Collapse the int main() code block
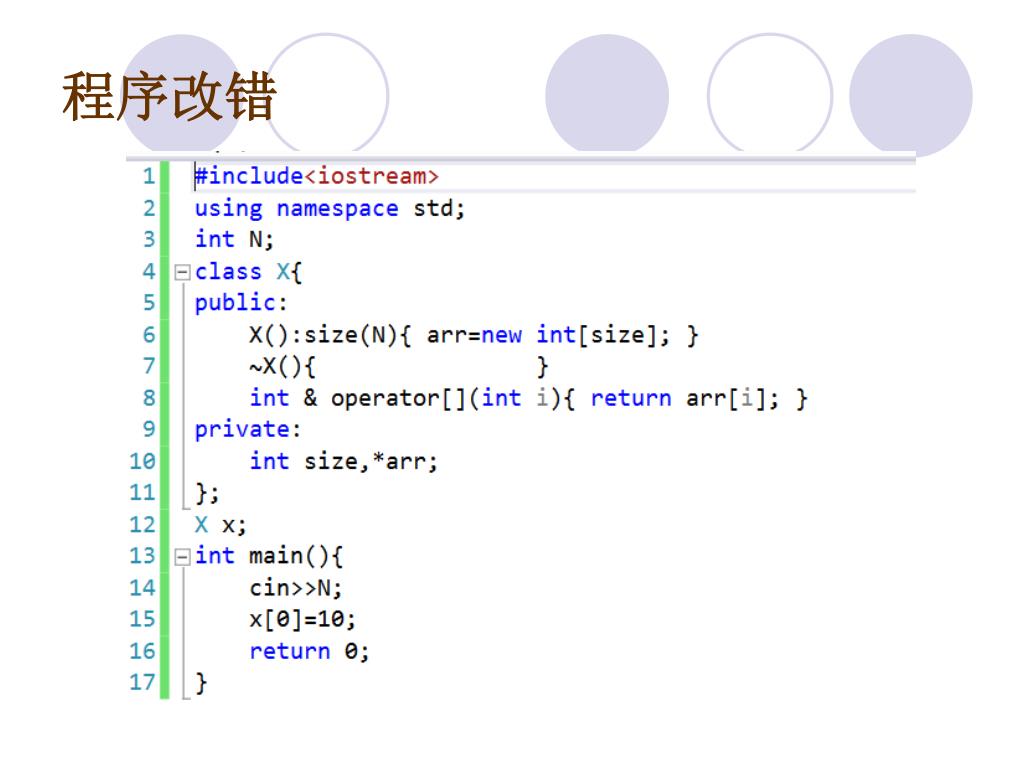The height and width of the screenshot is (768, 1024). click(182, 556)
